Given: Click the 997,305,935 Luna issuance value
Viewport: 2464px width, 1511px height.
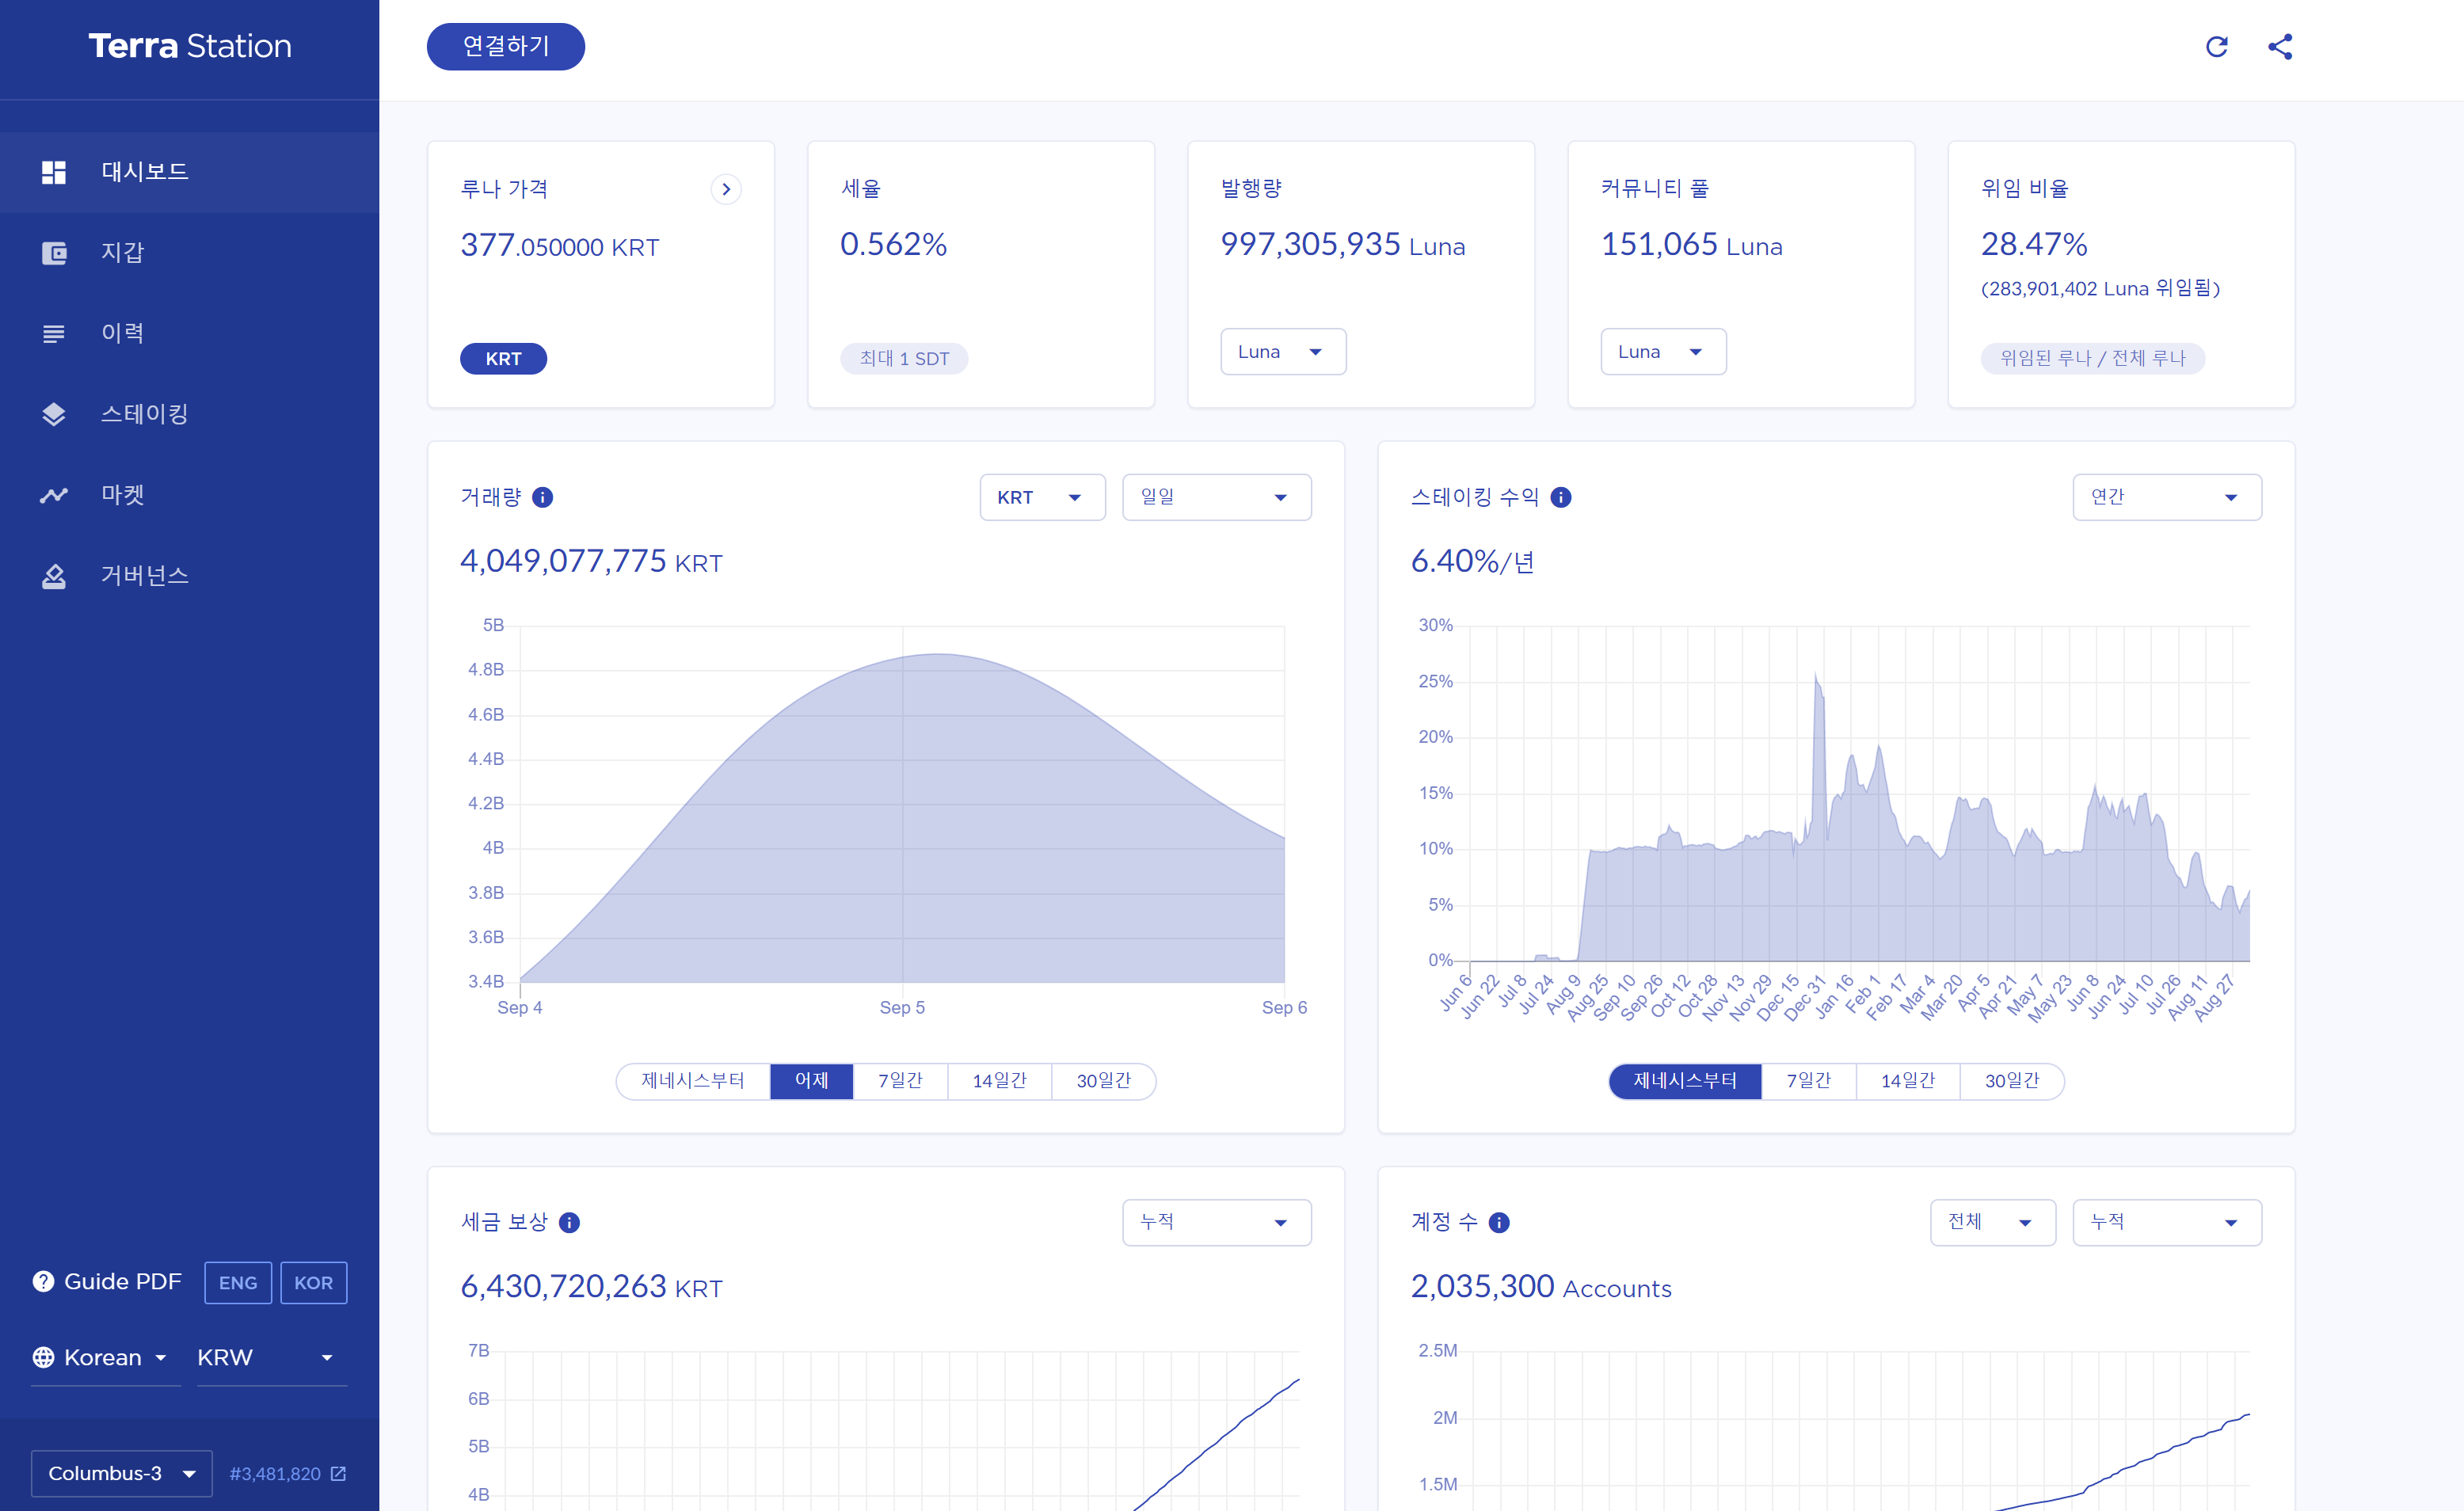Looking at the screenshot, I should pyautogui.click(x=1343, y=245).
